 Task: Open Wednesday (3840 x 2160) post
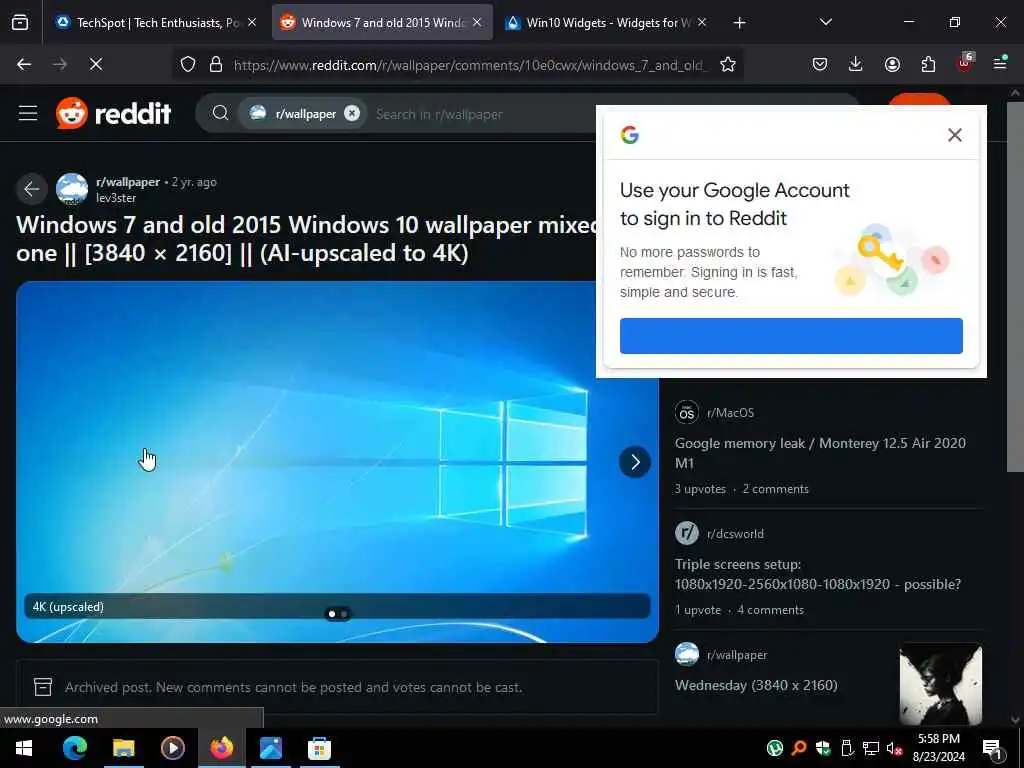pos(756,685)
